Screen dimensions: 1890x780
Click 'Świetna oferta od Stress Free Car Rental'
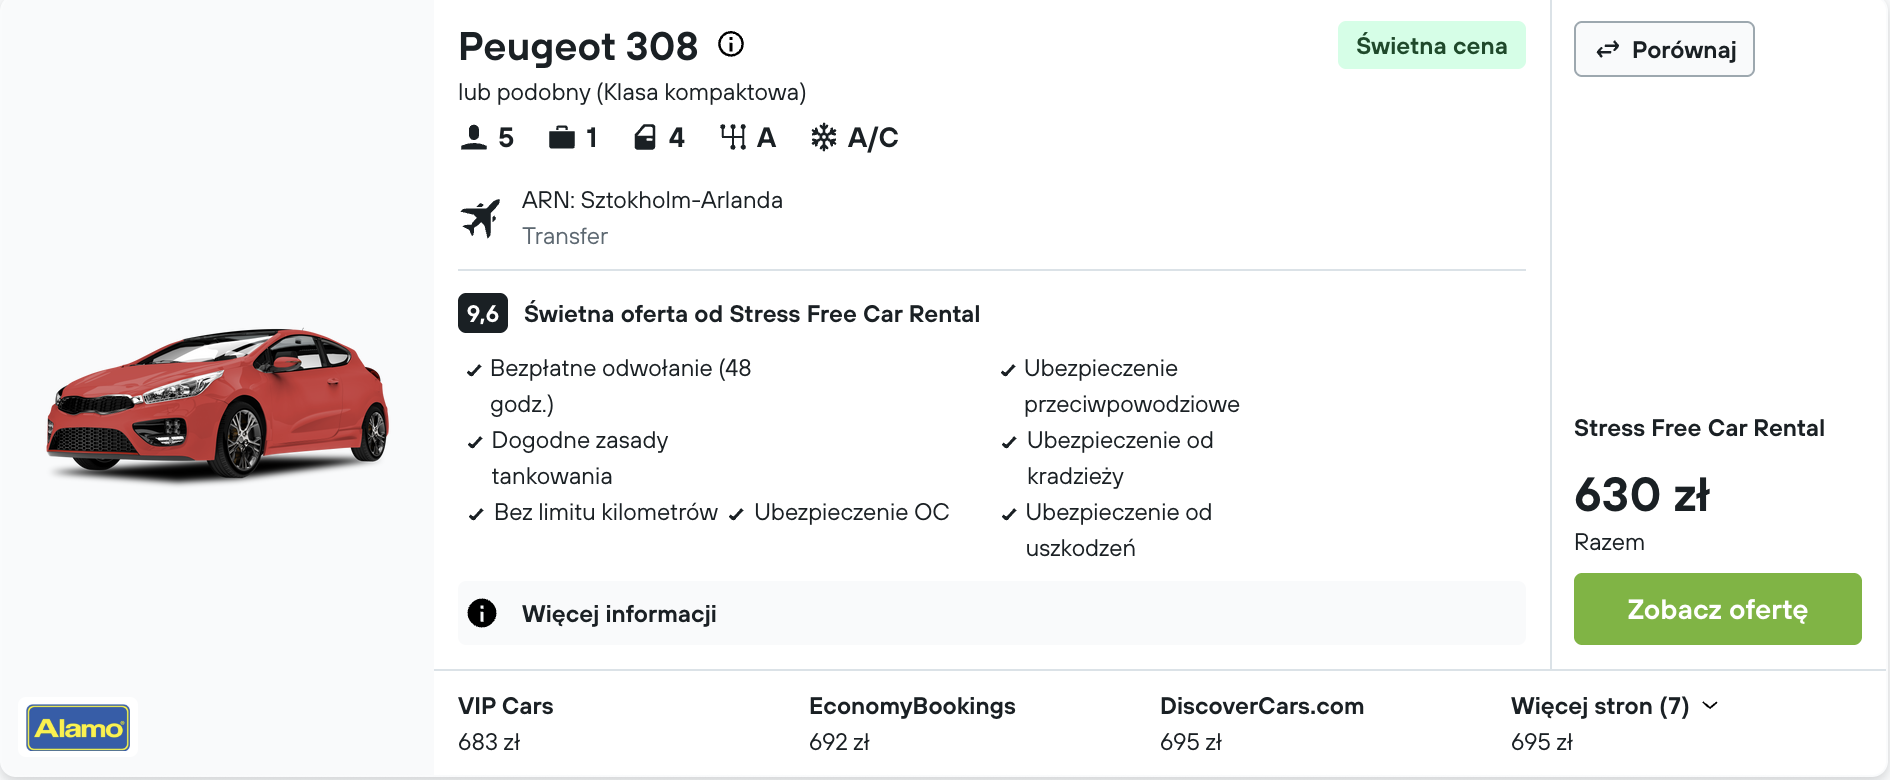pos(752,314)
